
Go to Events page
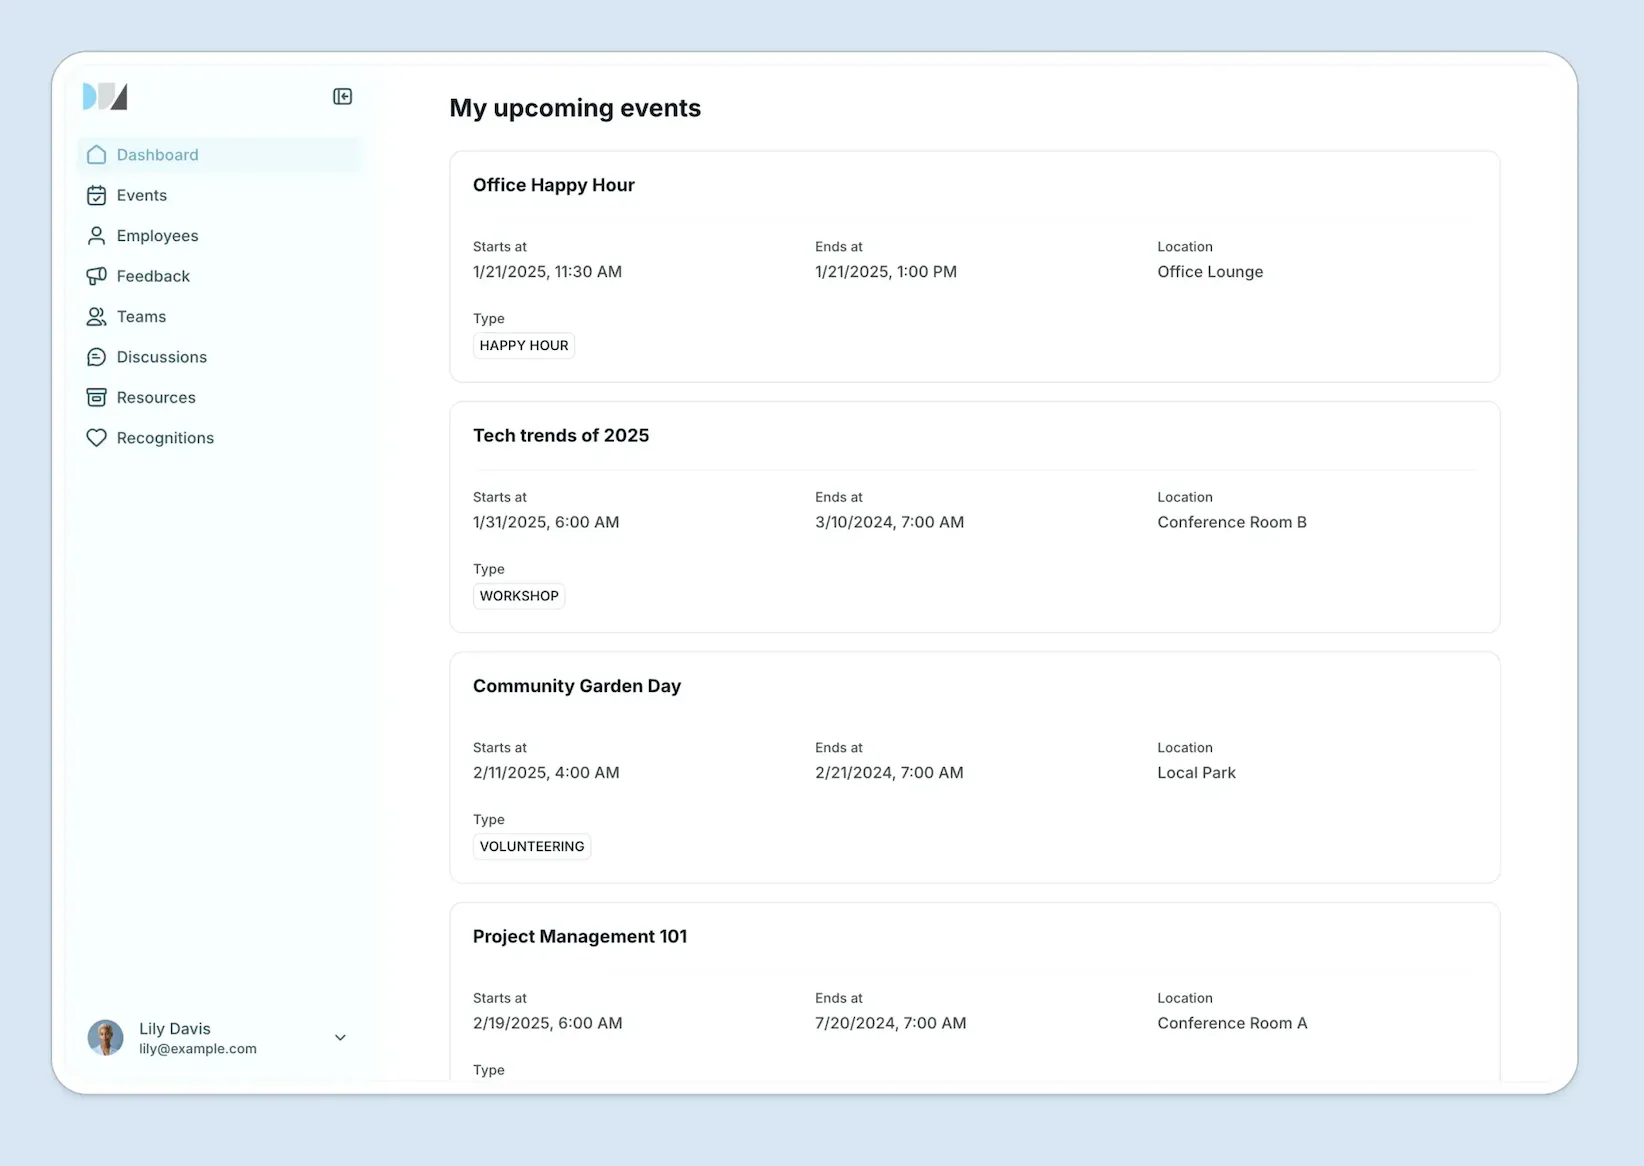(219, 195)
